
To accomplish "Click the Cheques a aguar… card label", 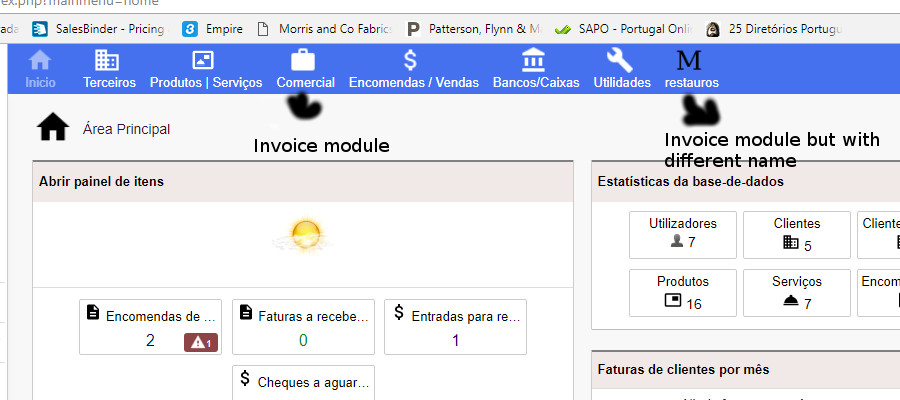I will (x=313, y=382).
